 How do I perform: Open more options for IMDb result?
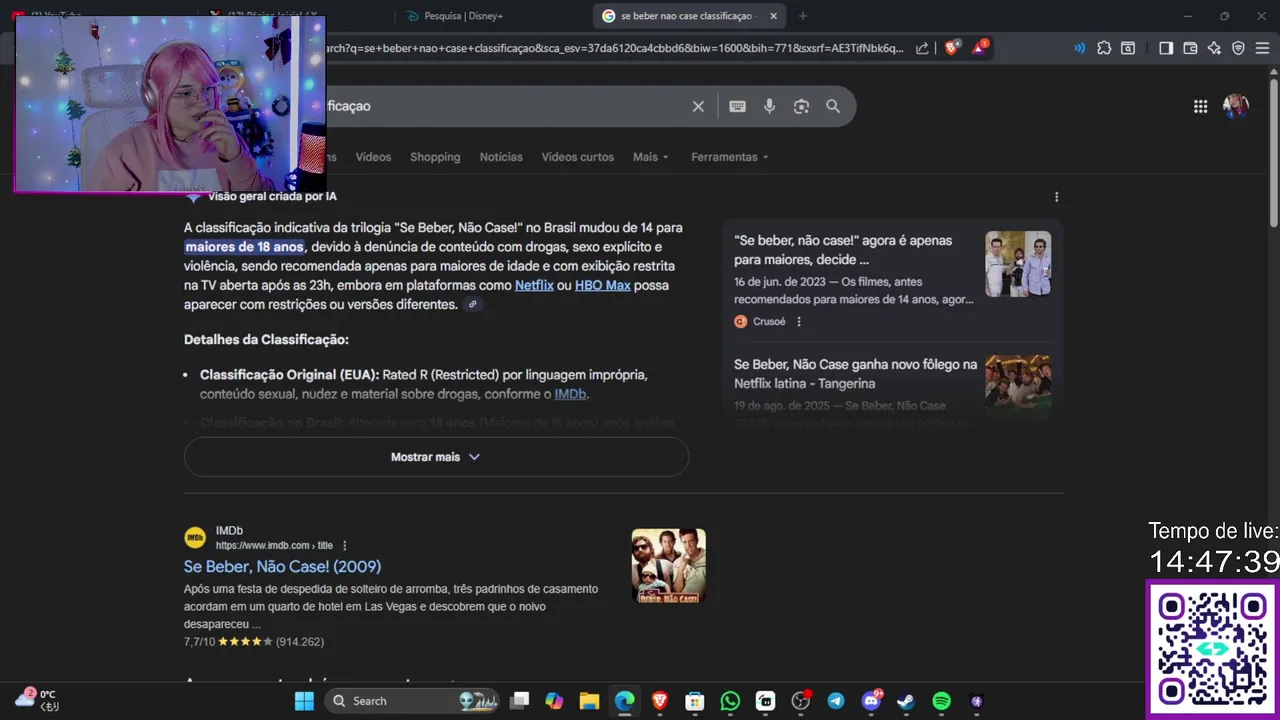344,546
